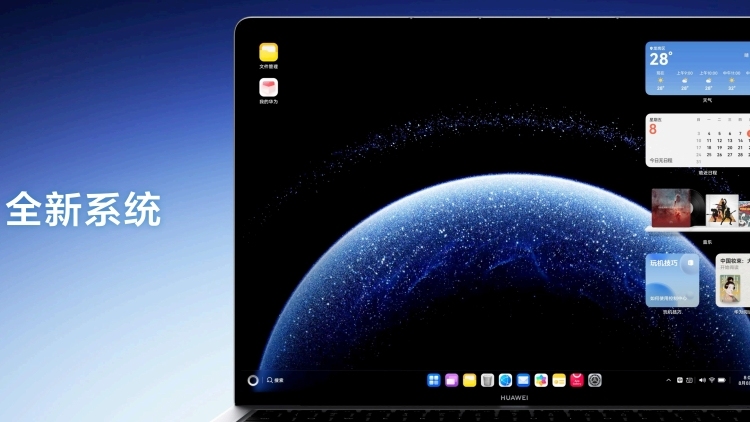This screenshot has height=422, width=750.
Task: Open the trash bin in dock
Action: pyautogui.click(x=487, y=380)
